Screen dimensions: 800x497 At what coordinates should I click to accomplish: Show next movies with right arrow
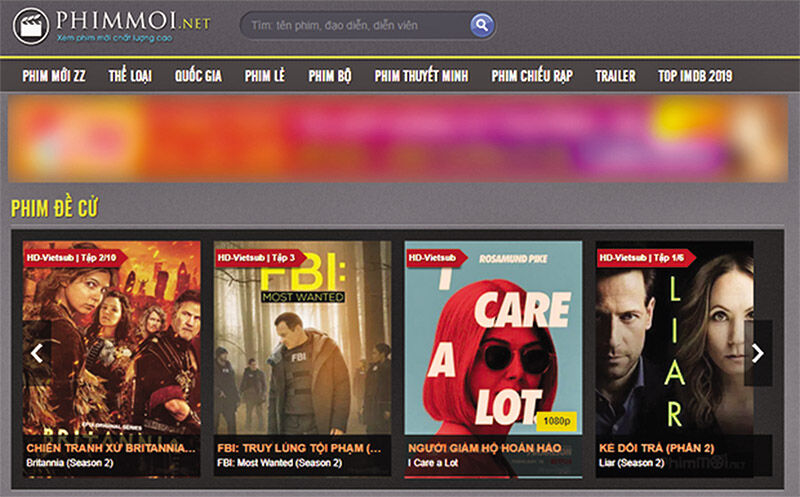[x=758, y=353]
